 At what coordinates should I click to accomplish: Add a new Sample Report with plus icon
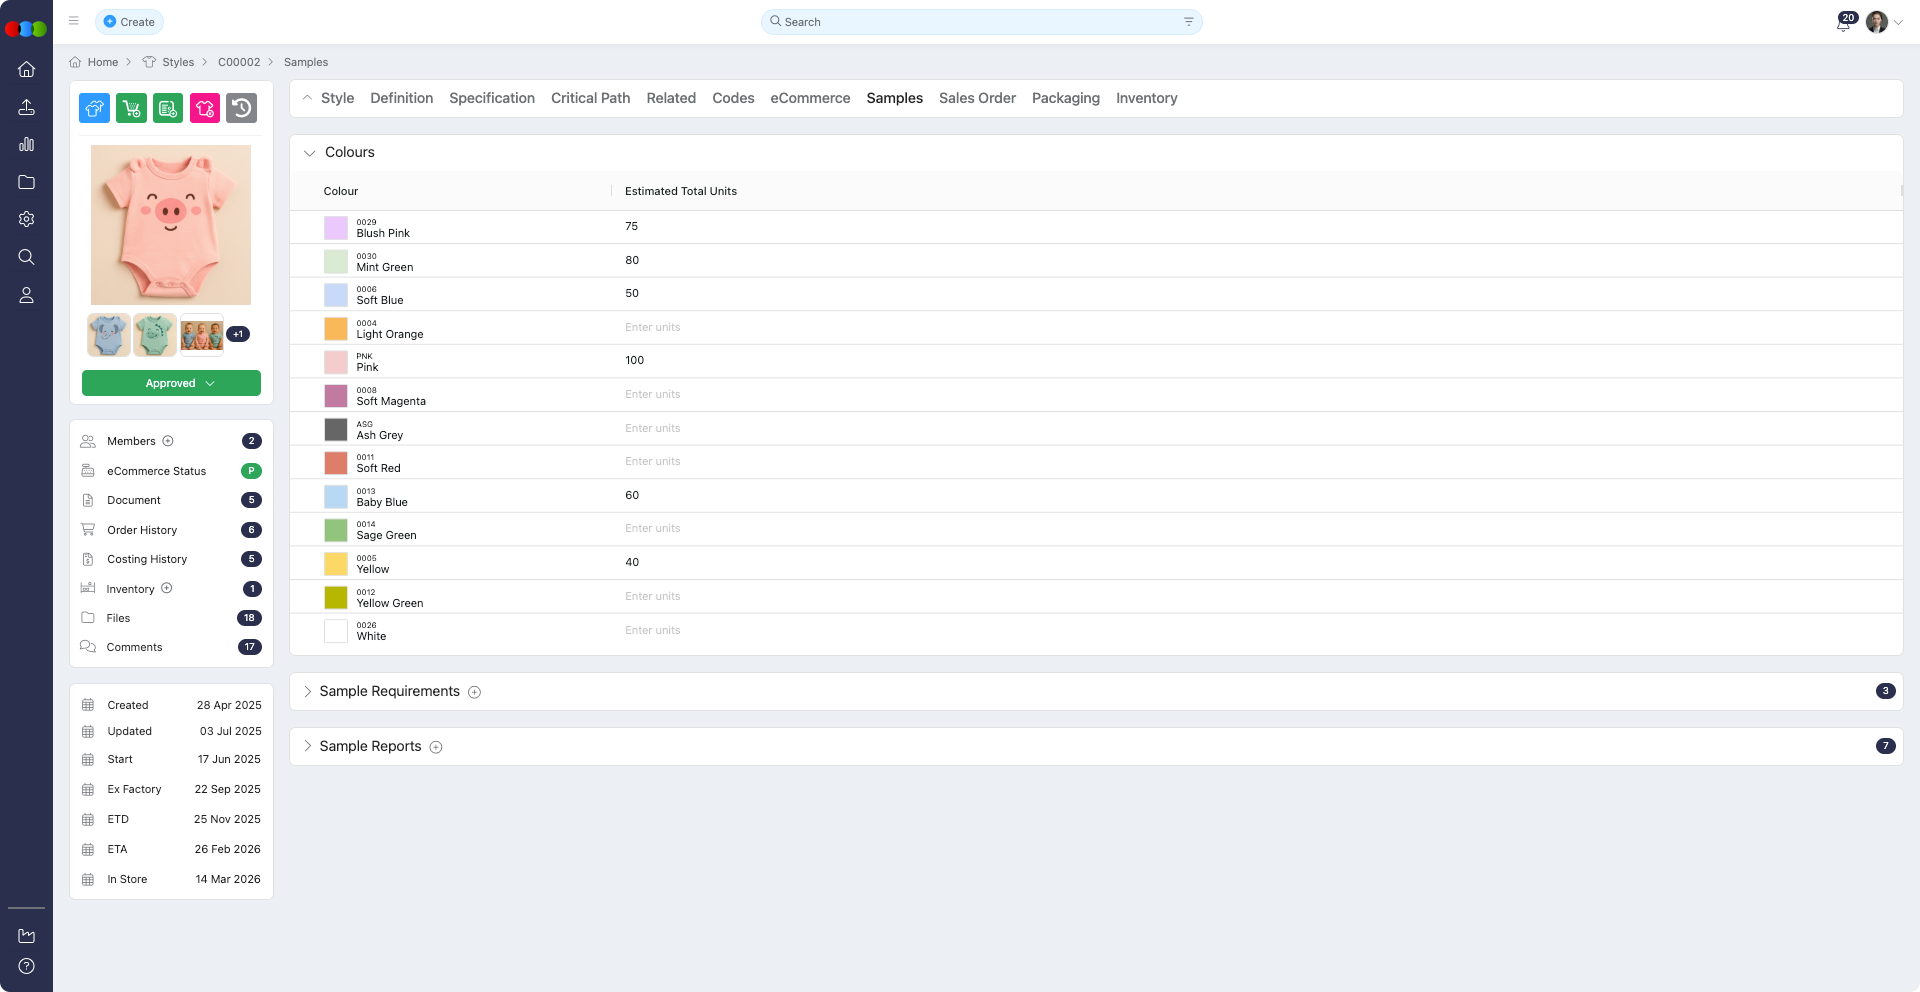(436, 747)
